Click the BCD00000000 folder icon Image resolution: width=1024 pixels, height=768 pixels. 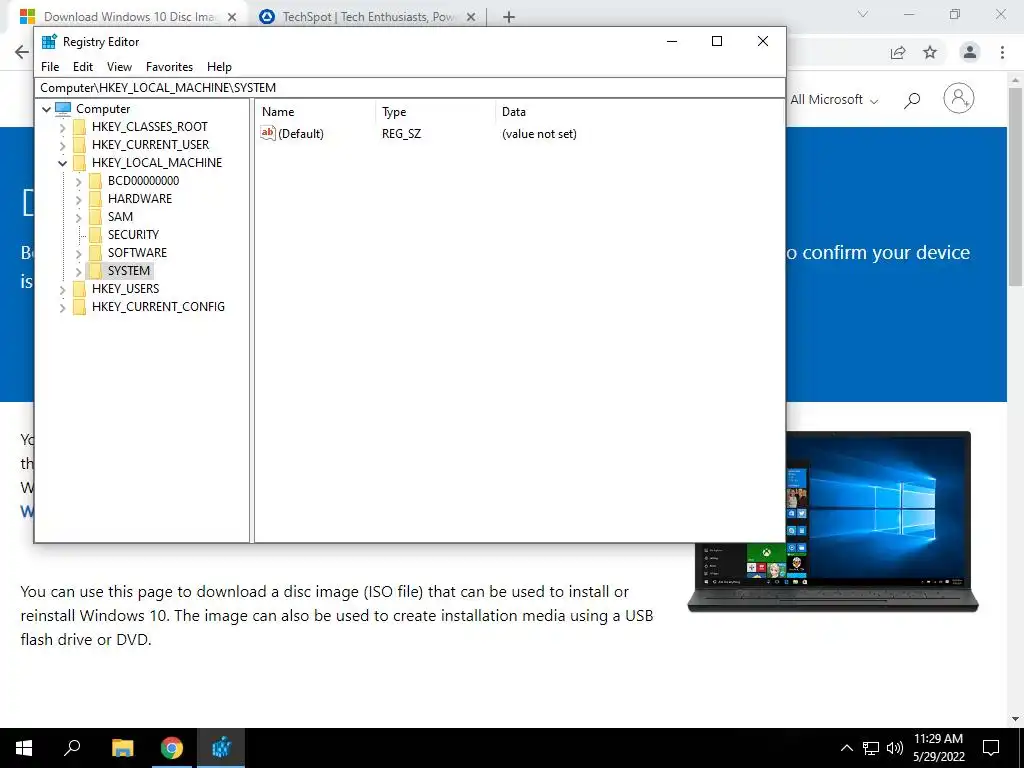95,180
